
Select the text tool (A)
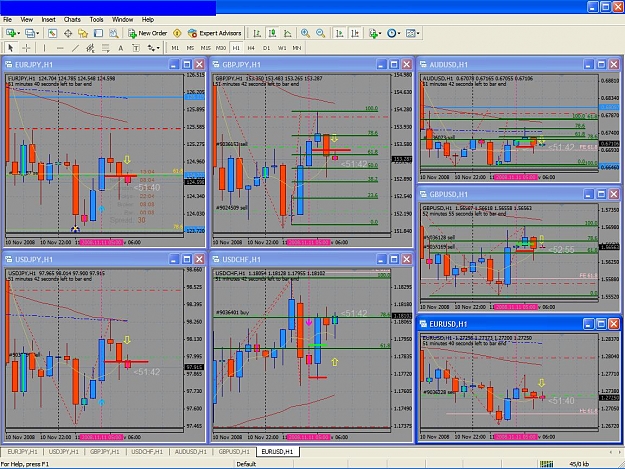[x=120, y=48]
